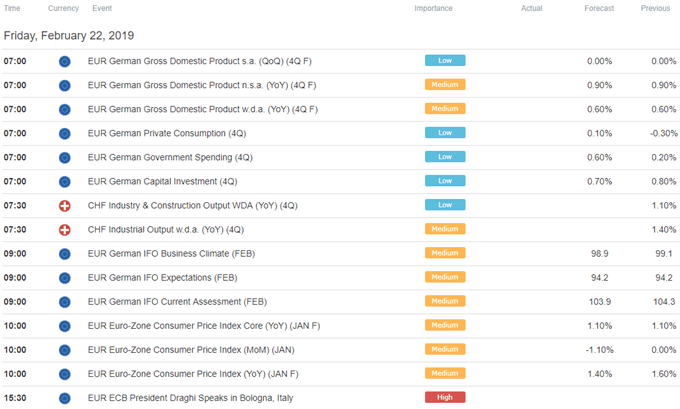Open EUR German IFO Business Climate (FEB) event
The image size is (680, 409).
(171, 254)
